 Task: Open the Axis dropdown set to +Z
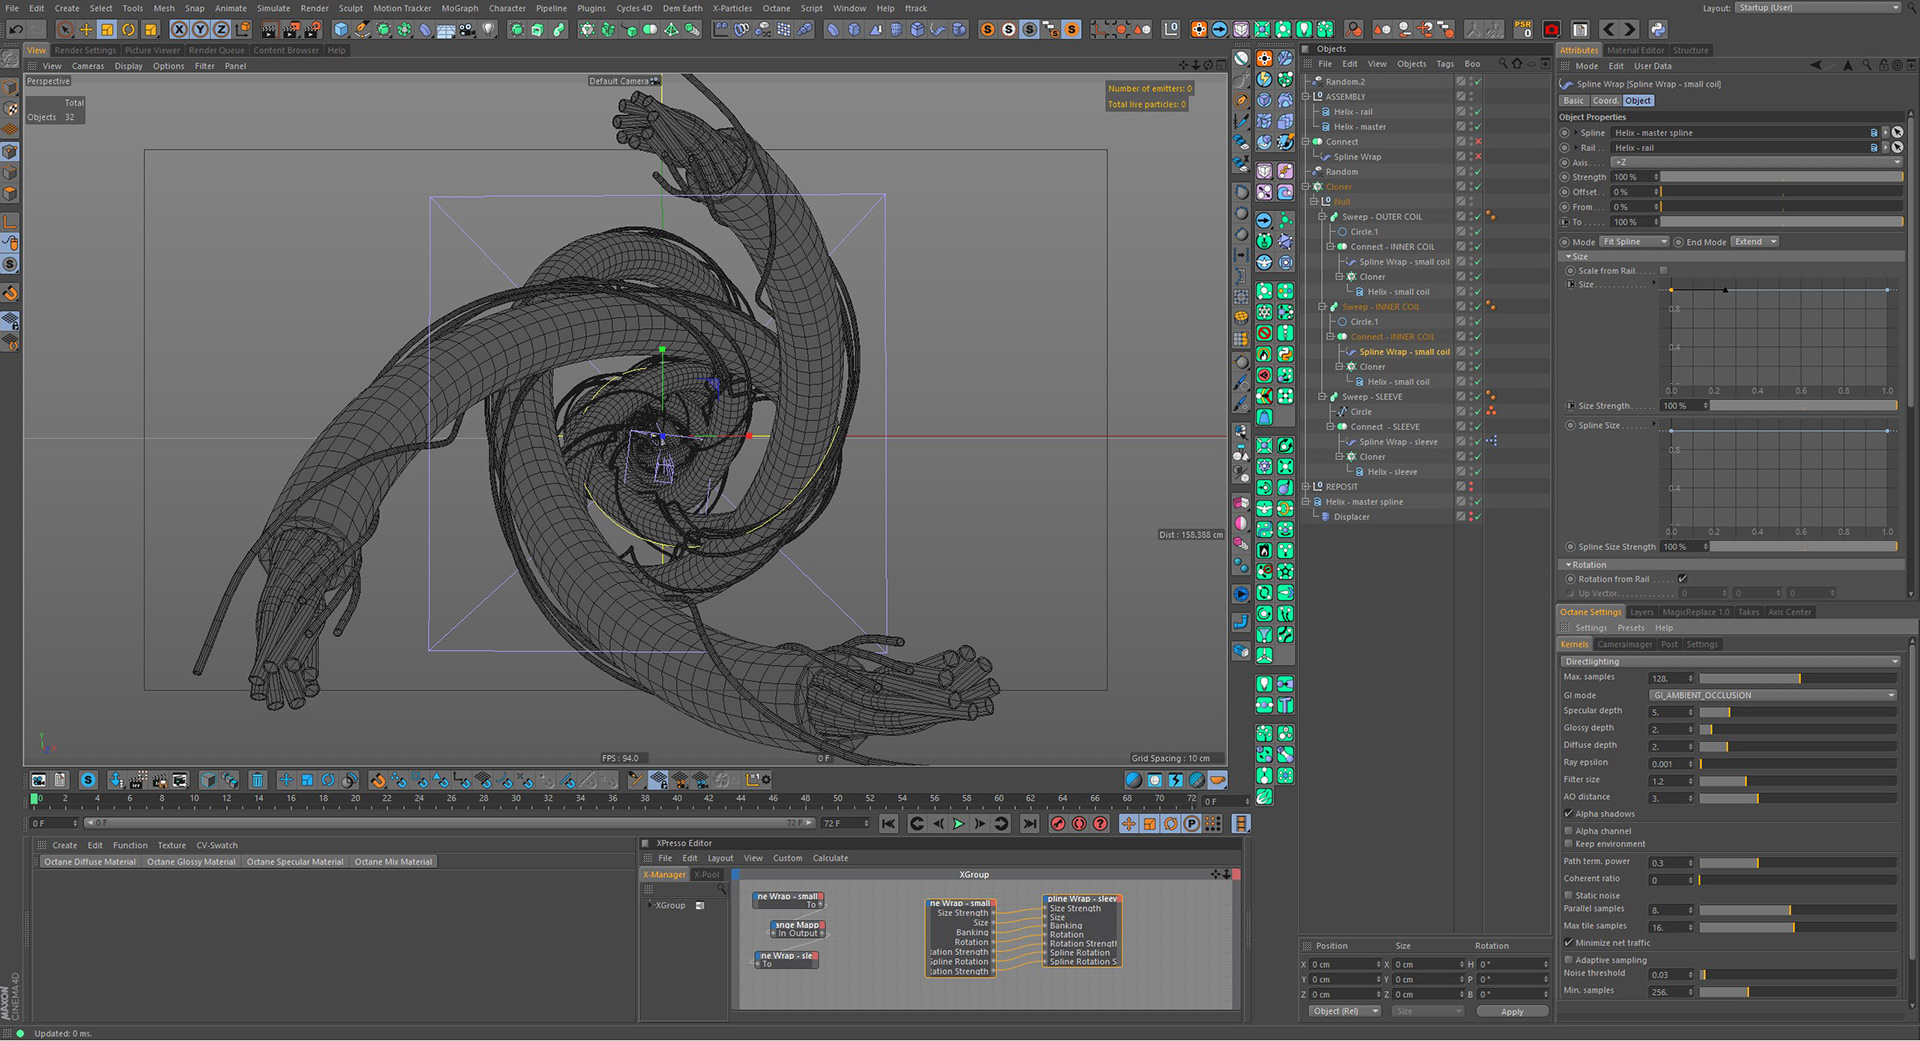click(x=1756, y=162)
